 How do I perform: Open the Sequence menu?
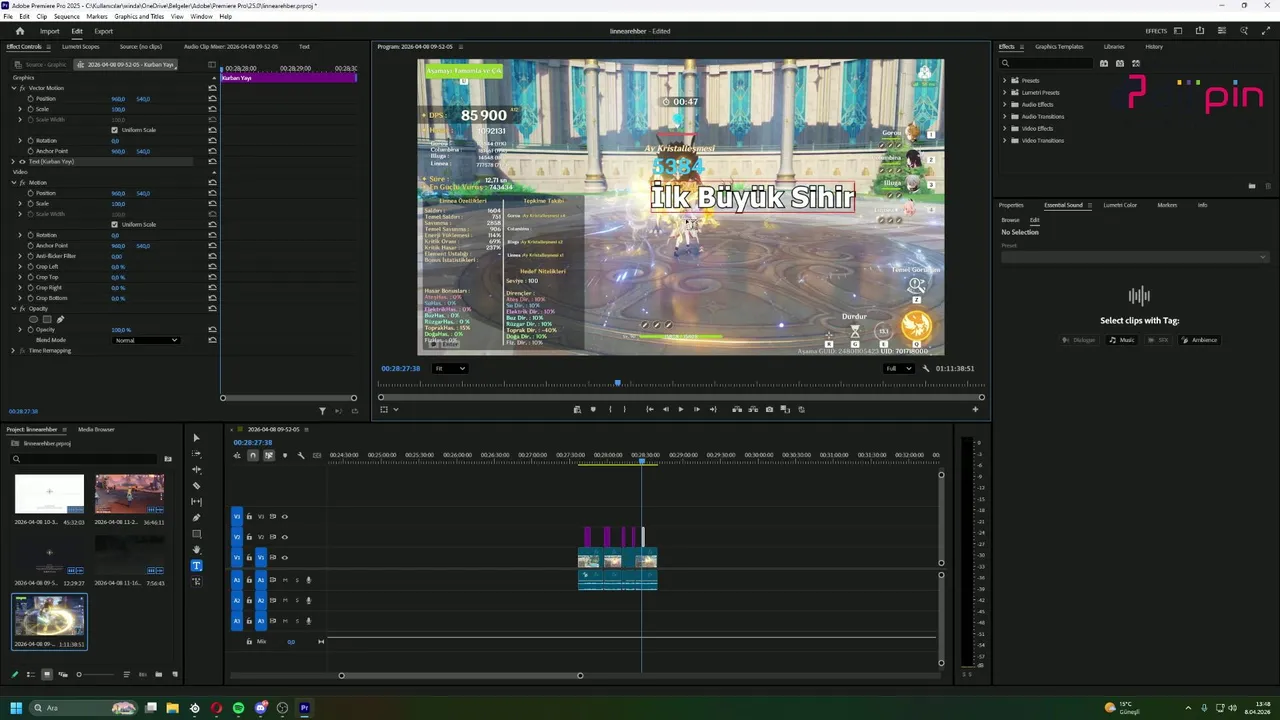(x=67, y=17)
